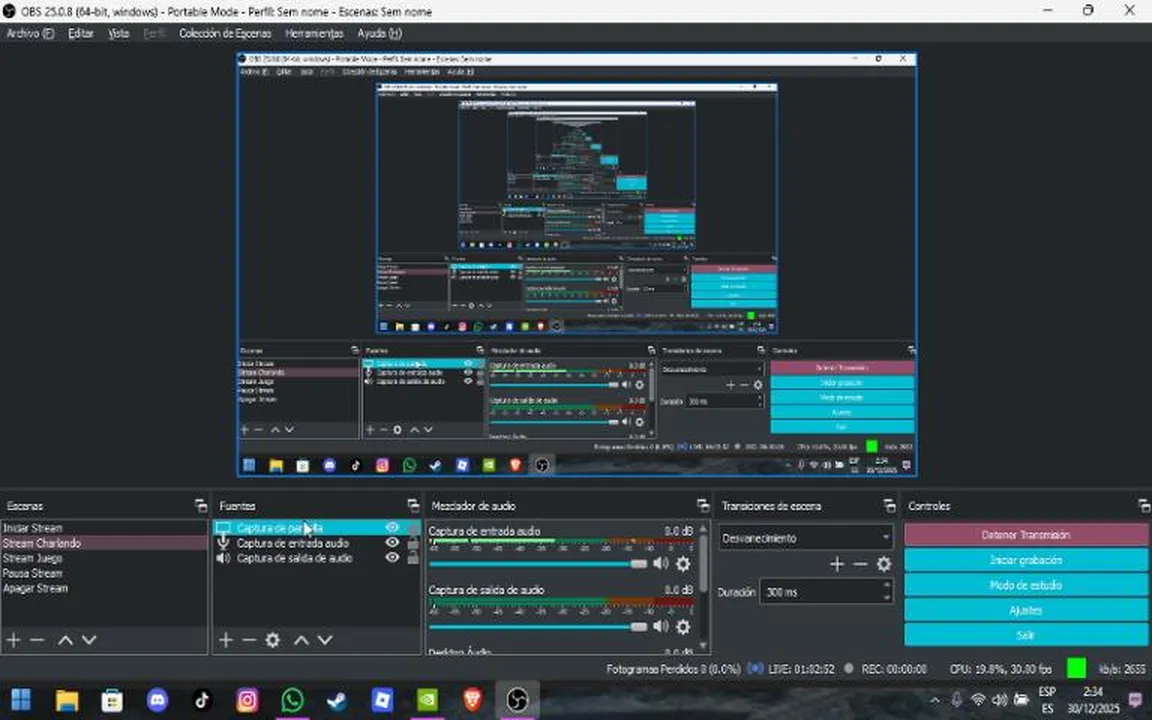The image size is (1152, 720).
Task: Open Steam from the taskbar
Action: [x=337, y=700]
